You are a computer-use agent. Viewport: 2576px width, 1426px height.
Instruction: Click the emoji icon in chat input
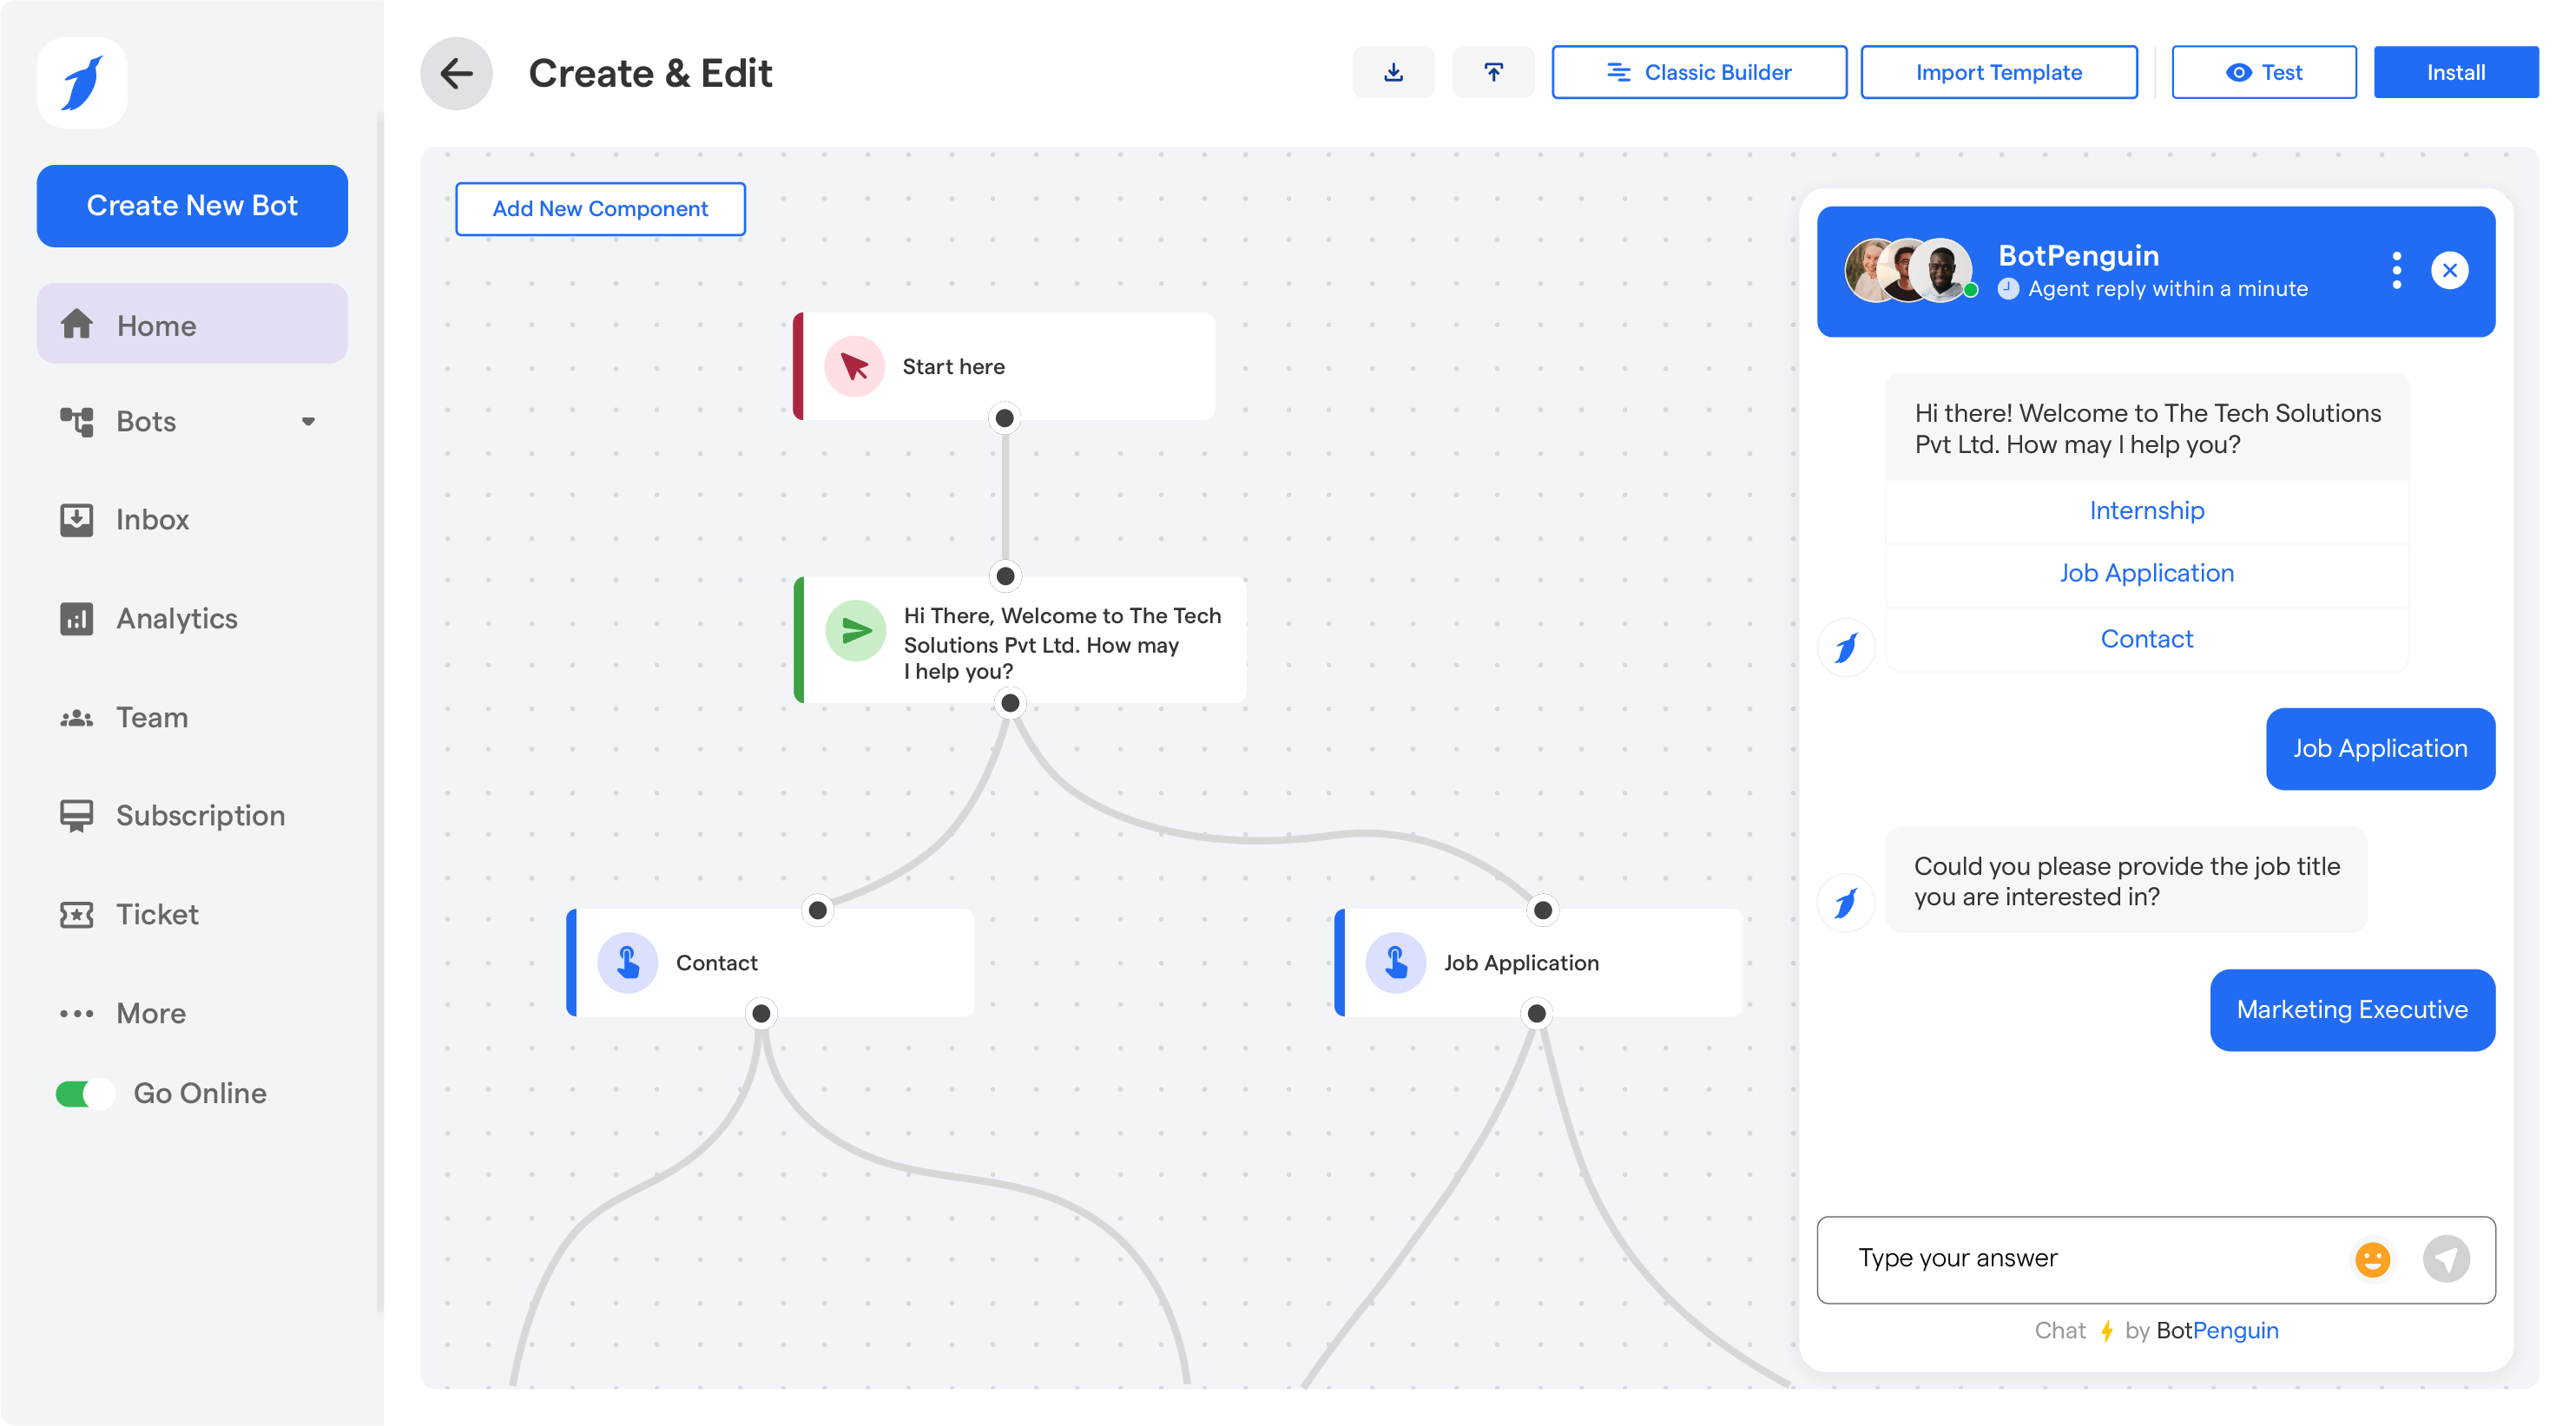click(2374, 1259)
